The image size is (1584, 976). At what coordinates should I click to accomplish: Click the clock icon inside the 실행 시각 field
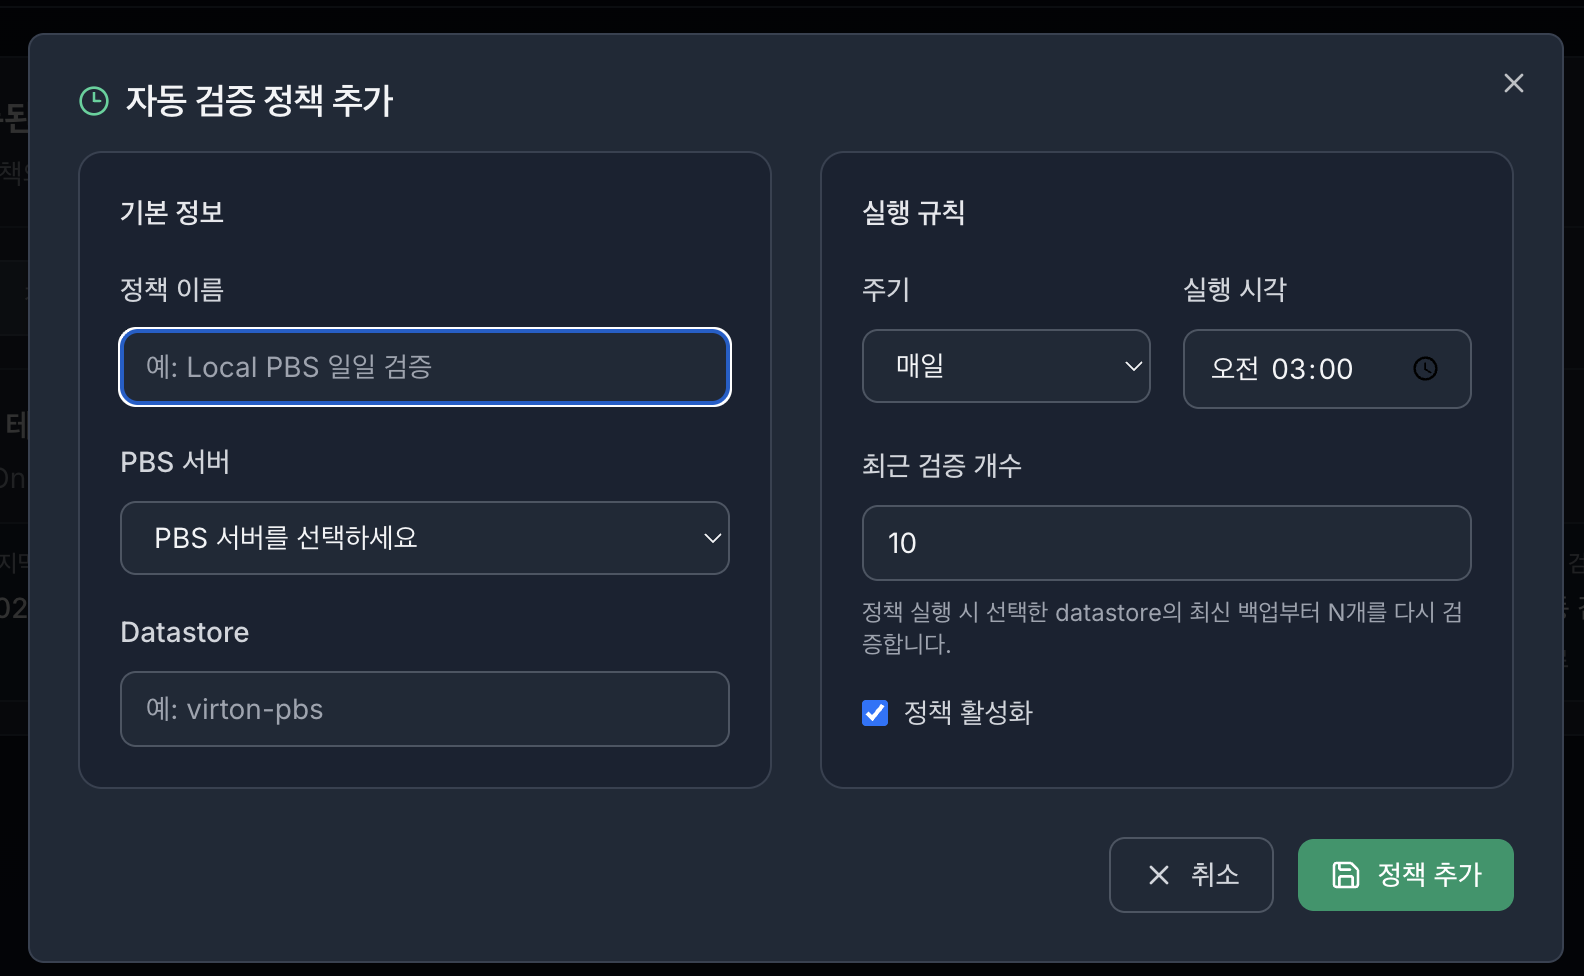click(x=1426, y=368)
